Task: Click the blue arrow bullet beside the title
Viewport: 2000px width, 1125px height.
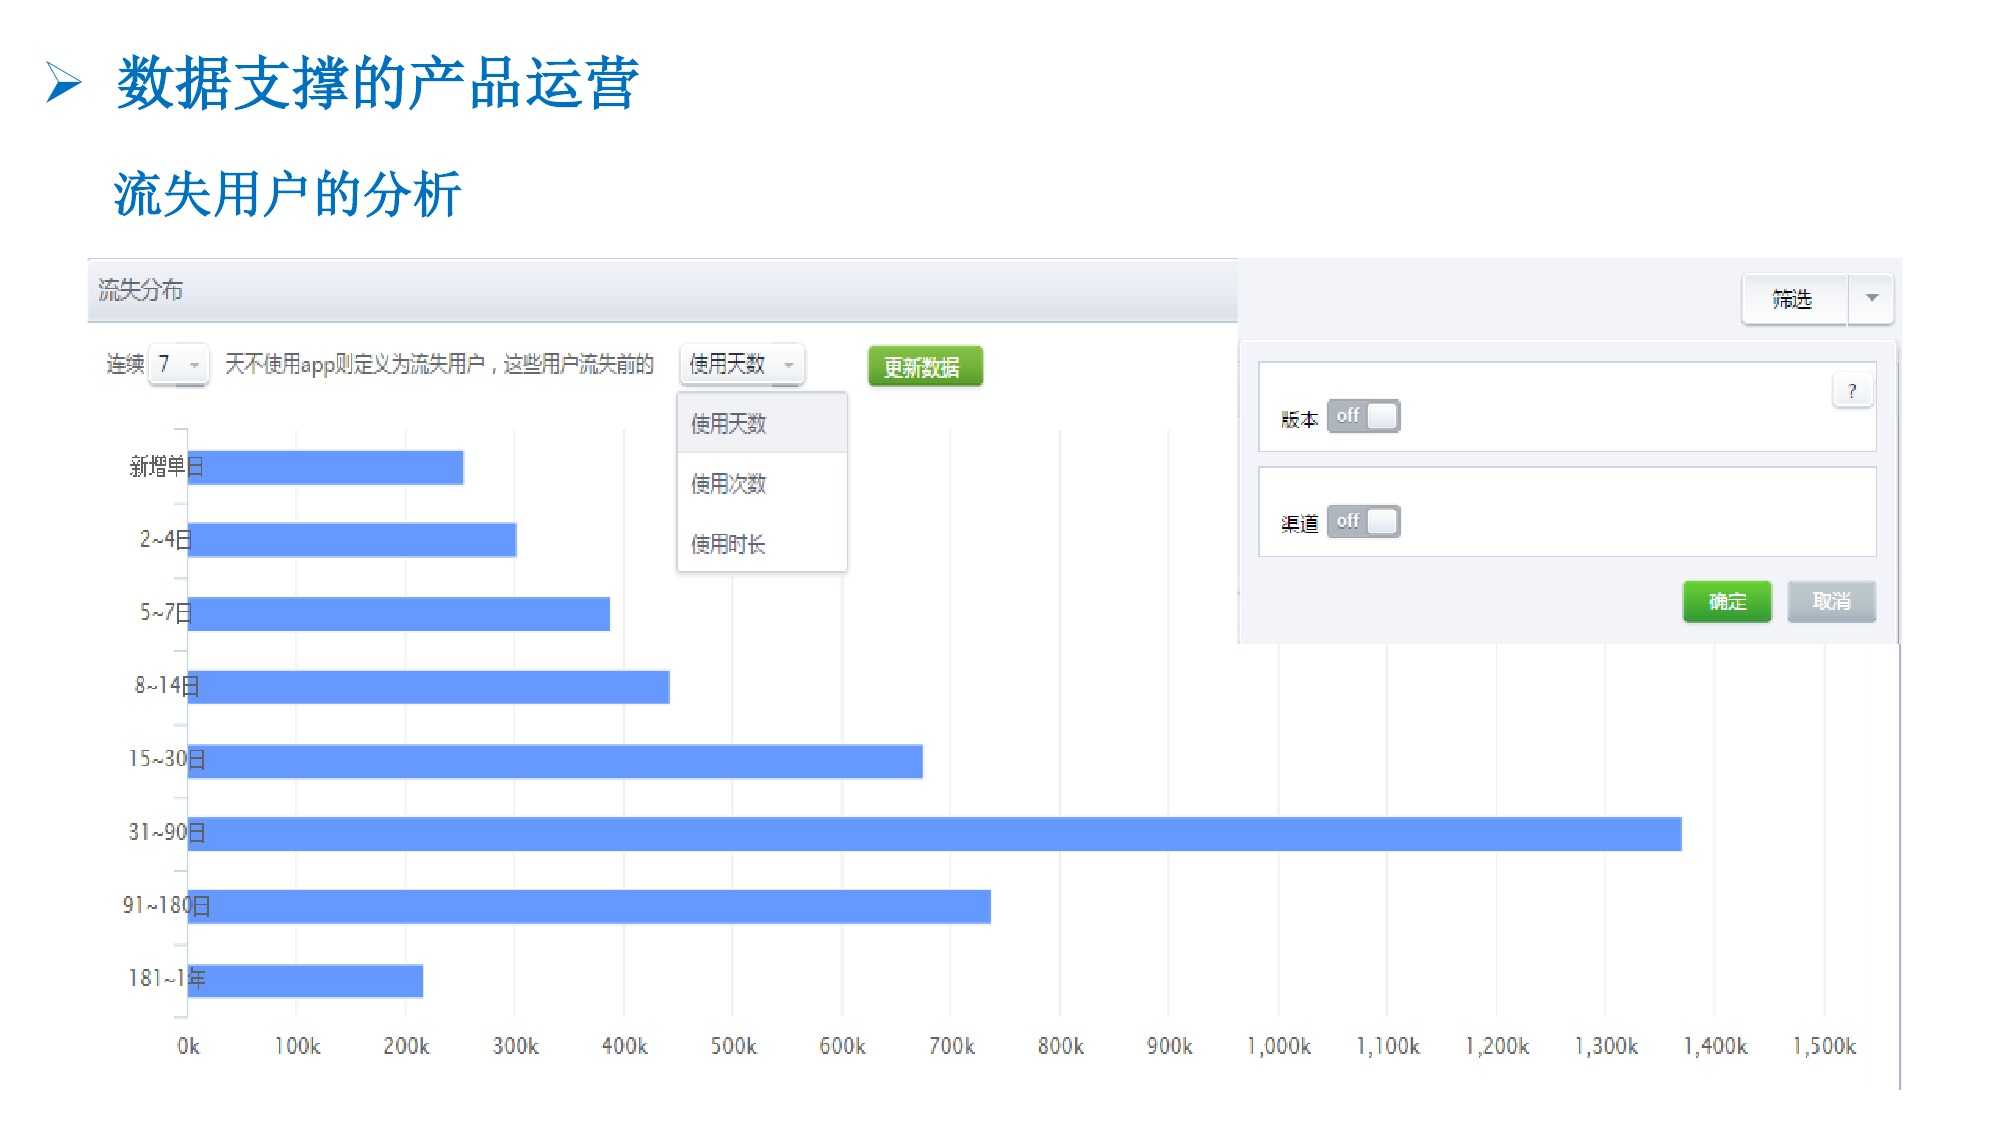Action: [63, 82]
